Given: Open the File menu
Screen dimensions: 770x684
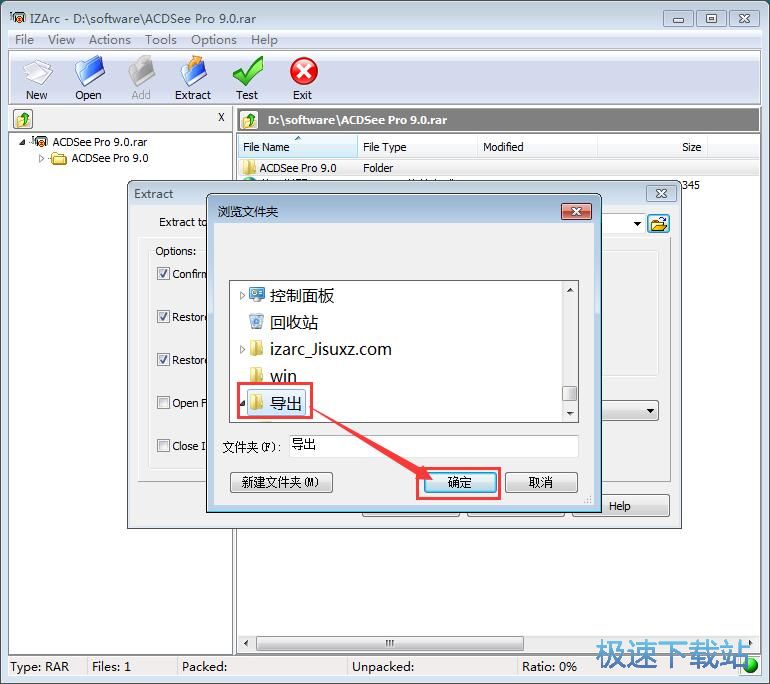Looking at the screenshot, I should 24,40.
